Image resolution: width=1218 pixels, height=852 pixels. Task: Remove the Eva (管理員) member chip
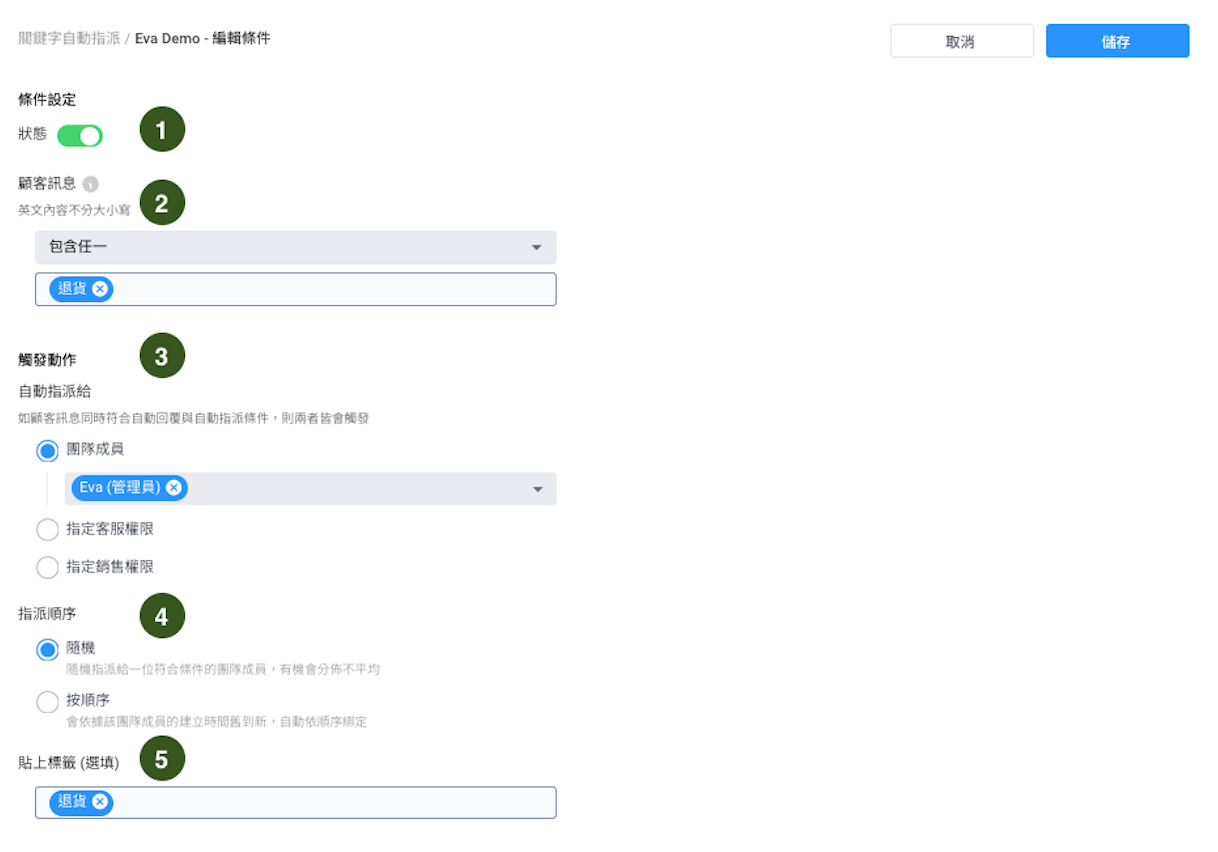click(x=174, y=488)
